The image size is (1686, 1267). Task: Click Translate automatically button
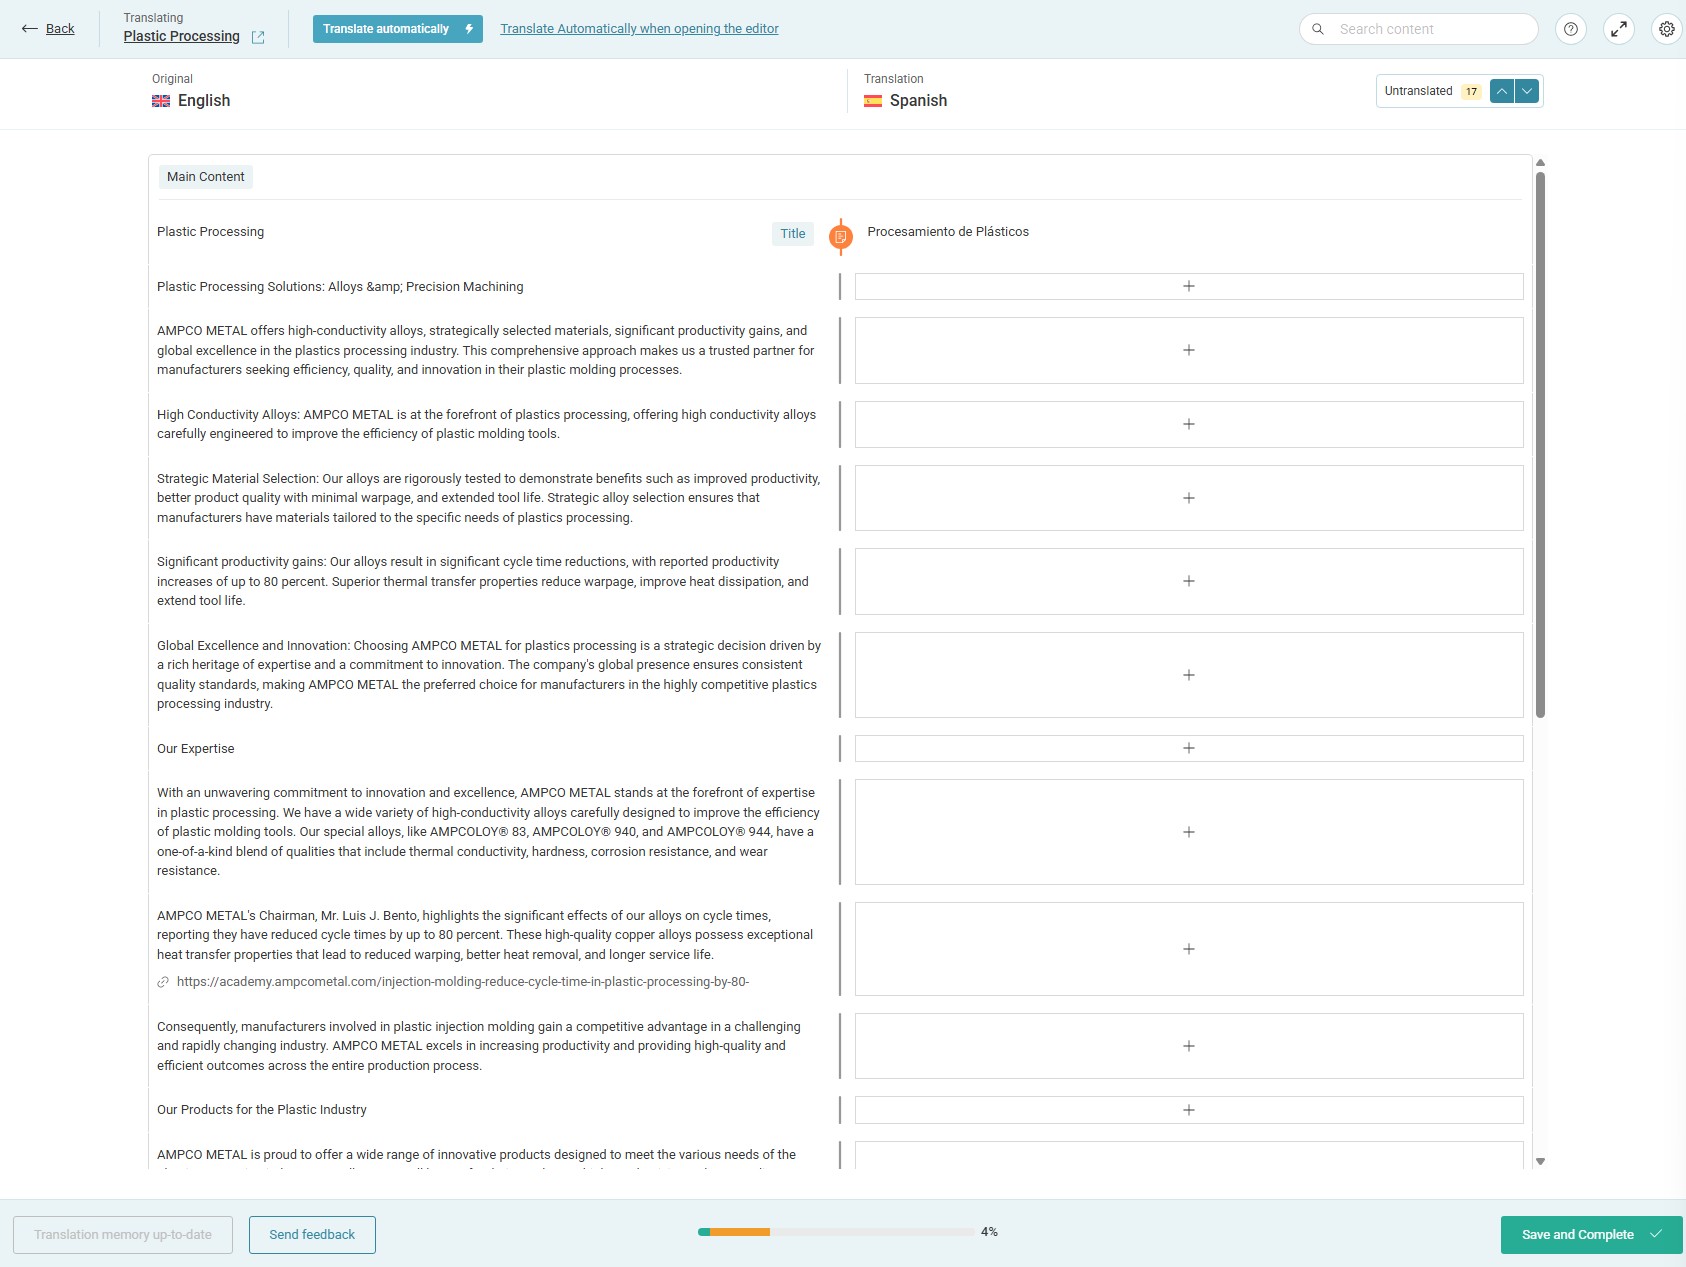coord(398,29)
